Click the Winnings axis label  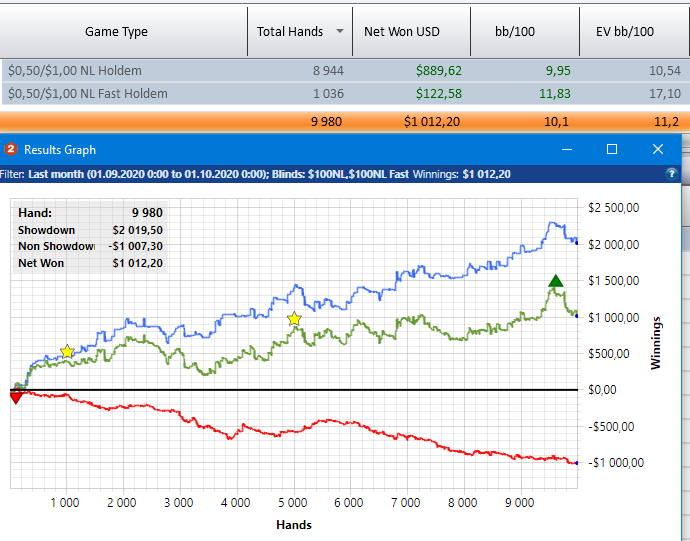(x=656, y=343)
